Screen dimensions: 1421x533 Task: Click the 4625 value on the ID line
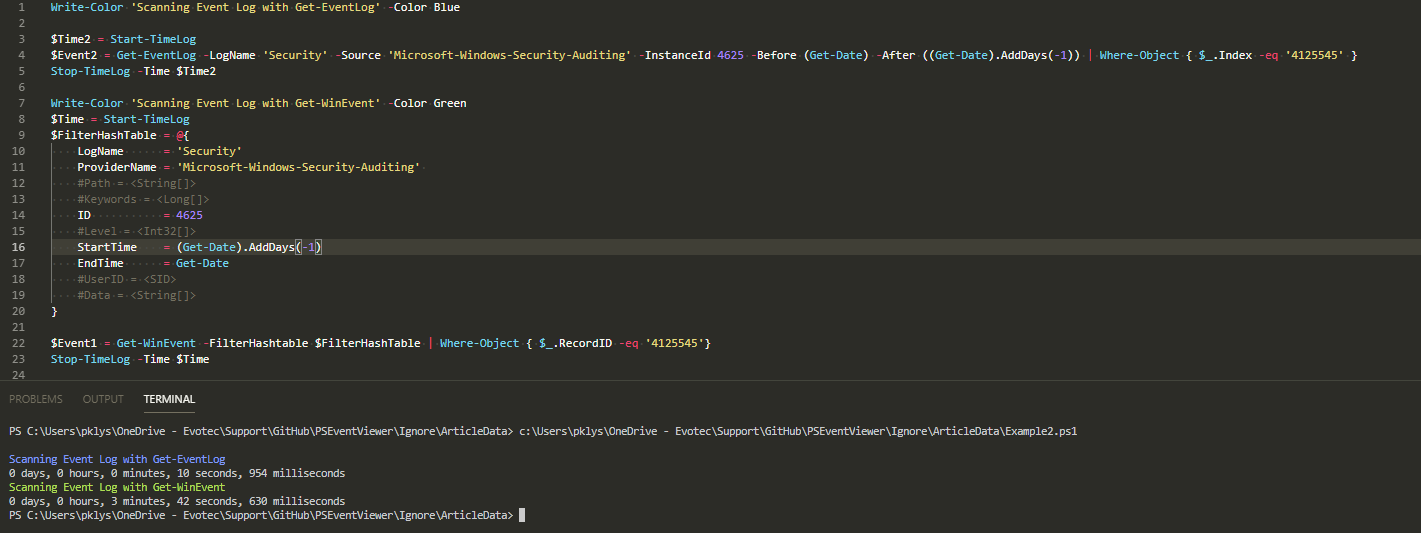189,215
